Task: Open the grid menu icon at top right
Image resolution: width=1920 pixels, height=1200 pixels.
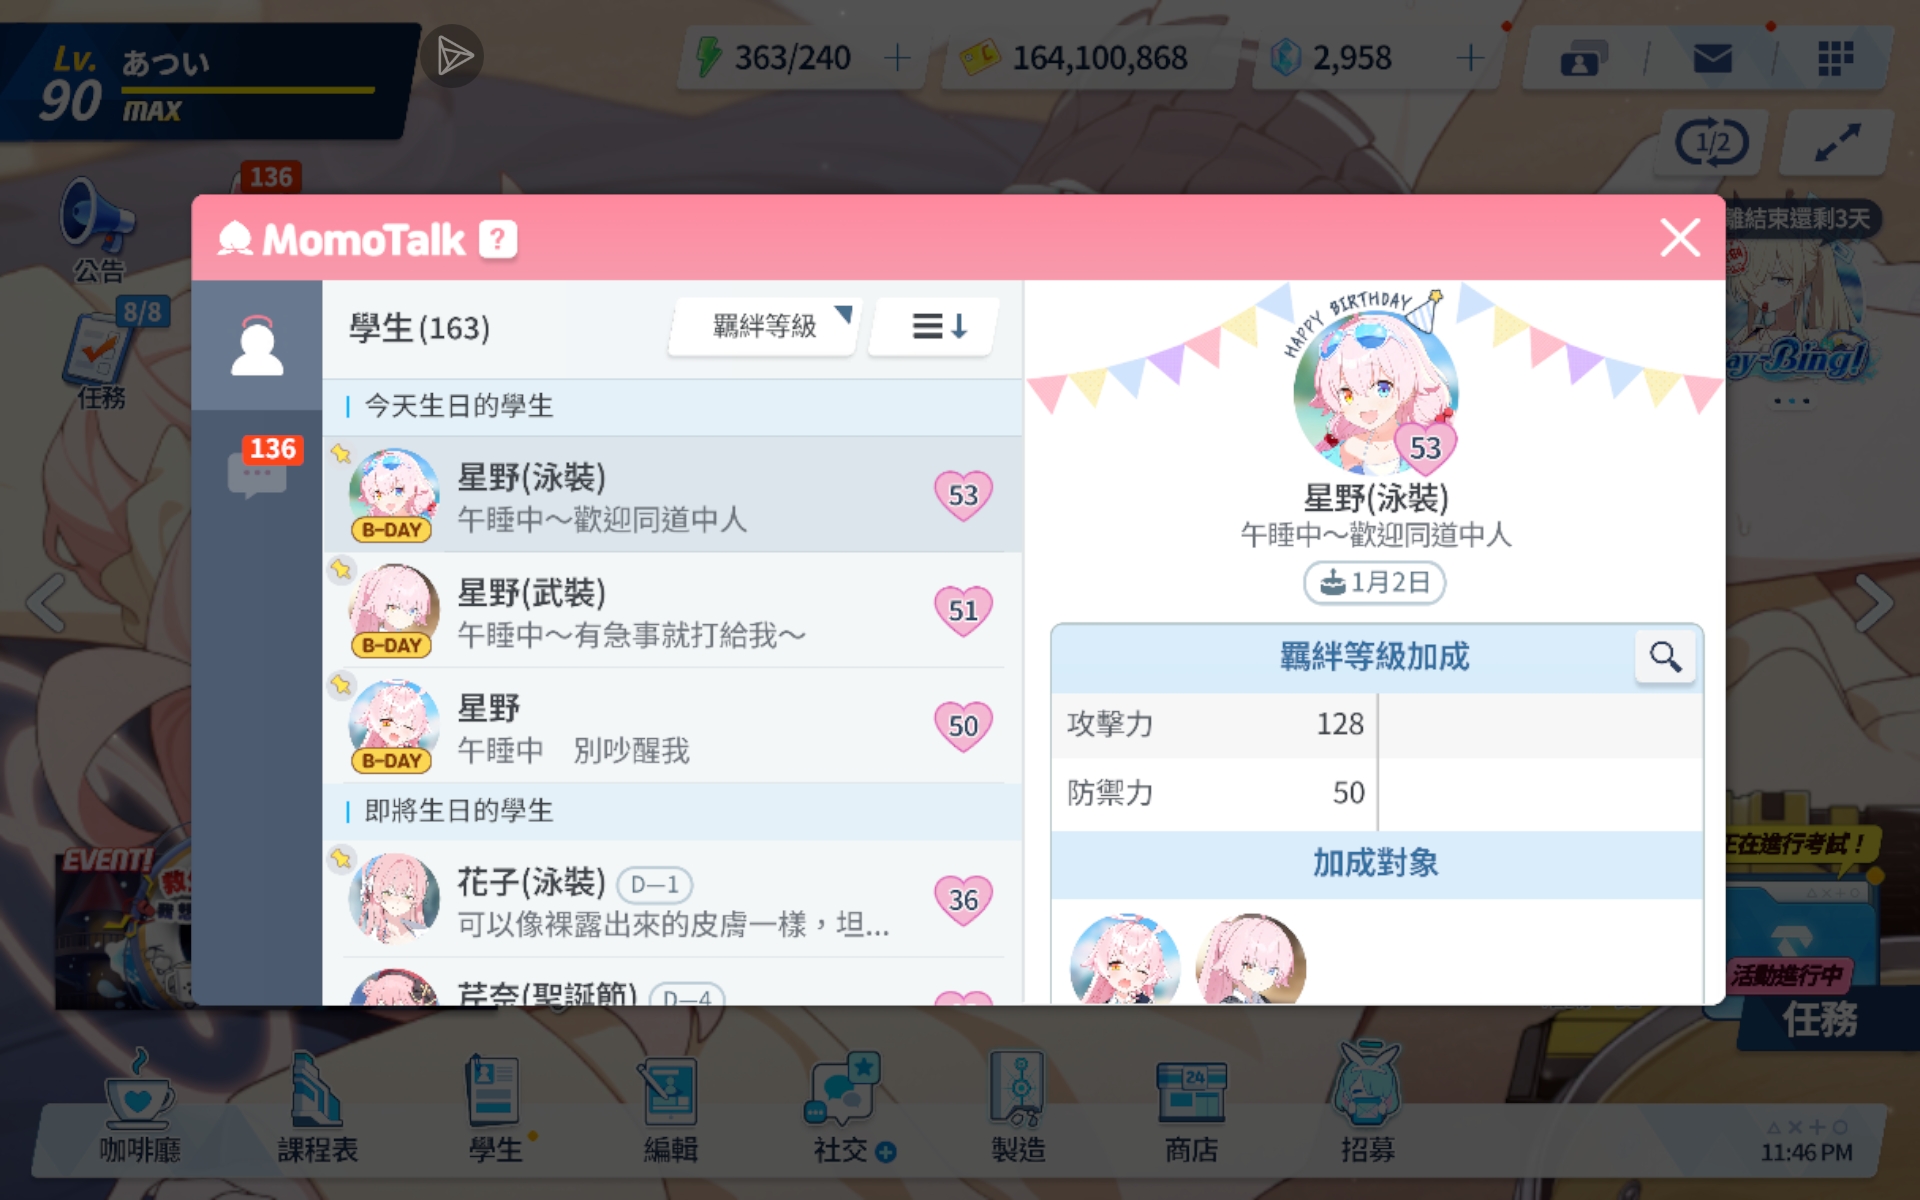Action: point(1835,58)
